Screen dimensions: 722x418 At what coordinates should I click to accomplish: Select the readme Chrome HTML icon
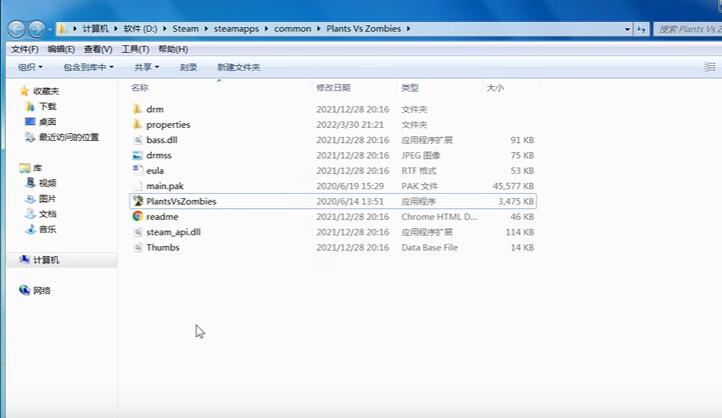tap(137, 216)
